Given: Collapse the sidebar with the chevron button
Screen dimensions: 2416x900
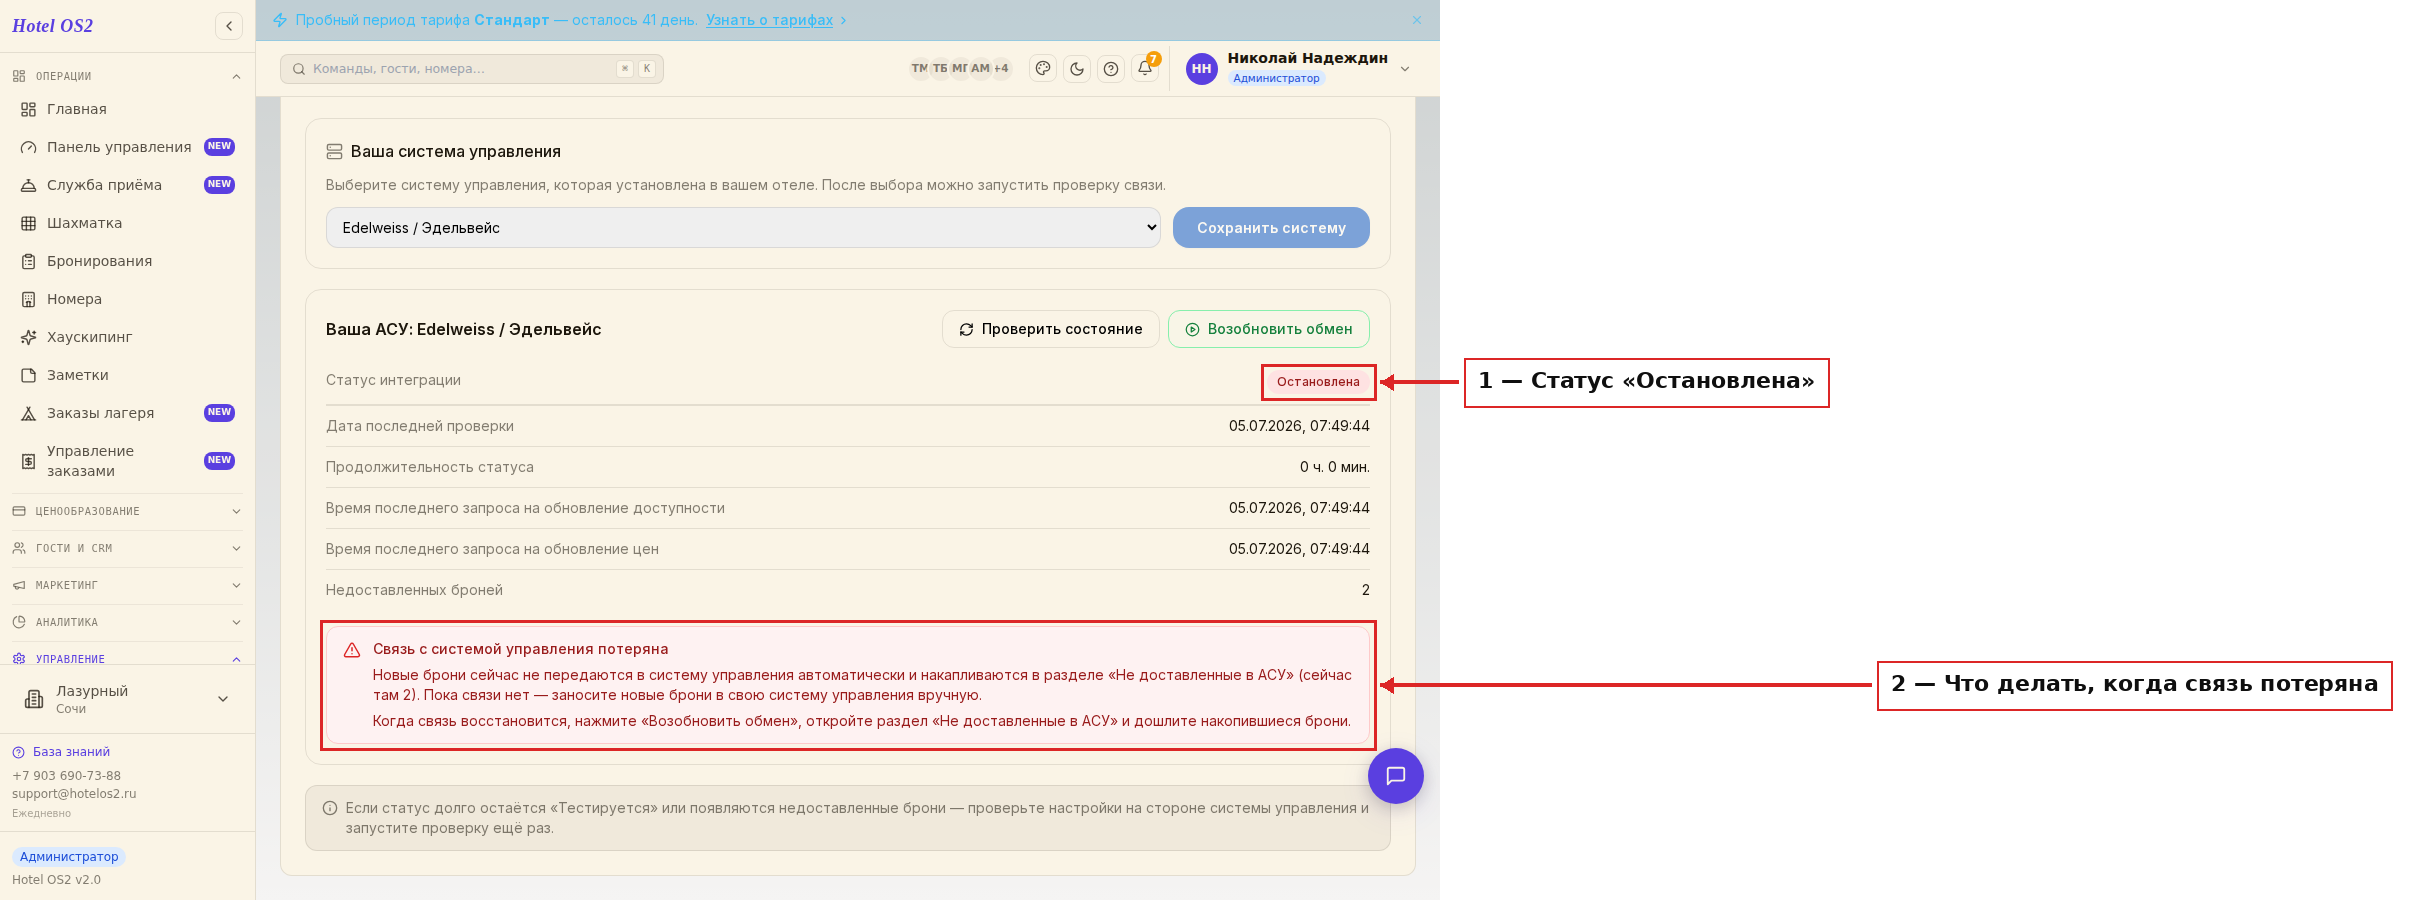Looking at the screenshot, I should [229, 26].
